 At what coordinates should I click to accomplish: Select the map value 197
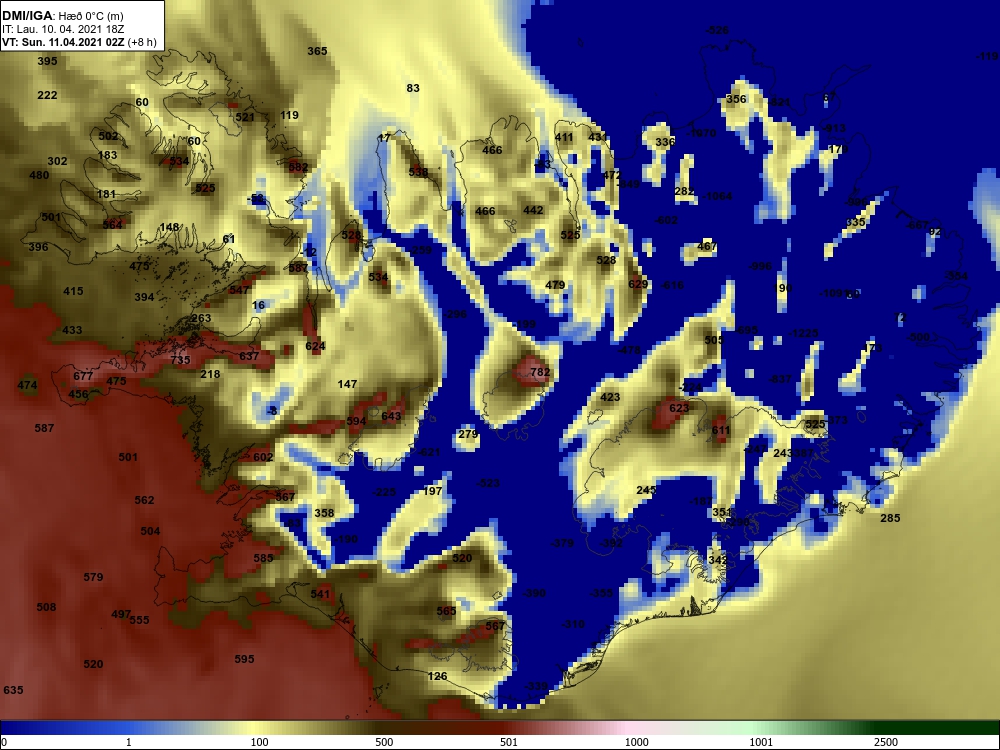[x=432, y=491]
